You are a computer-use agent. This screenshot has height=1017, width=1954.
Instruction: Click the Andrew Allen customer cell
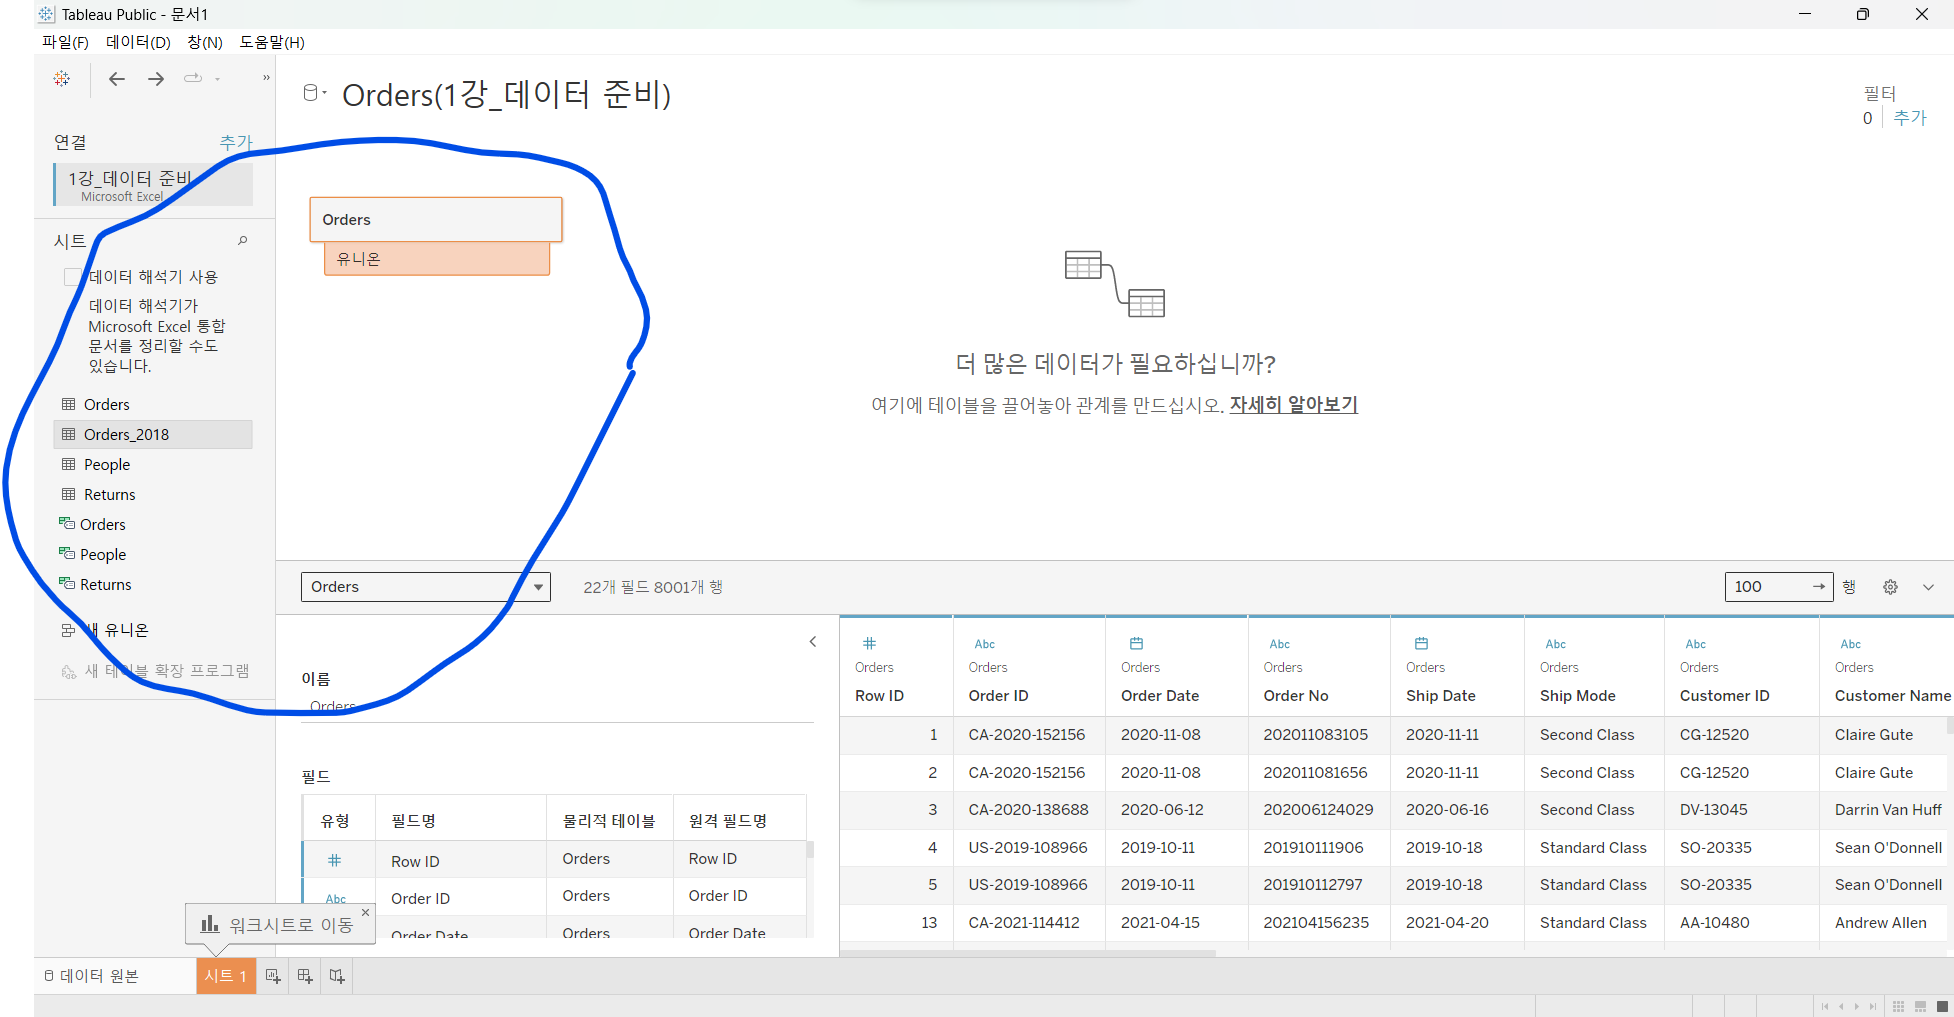tap(1881, 923)
